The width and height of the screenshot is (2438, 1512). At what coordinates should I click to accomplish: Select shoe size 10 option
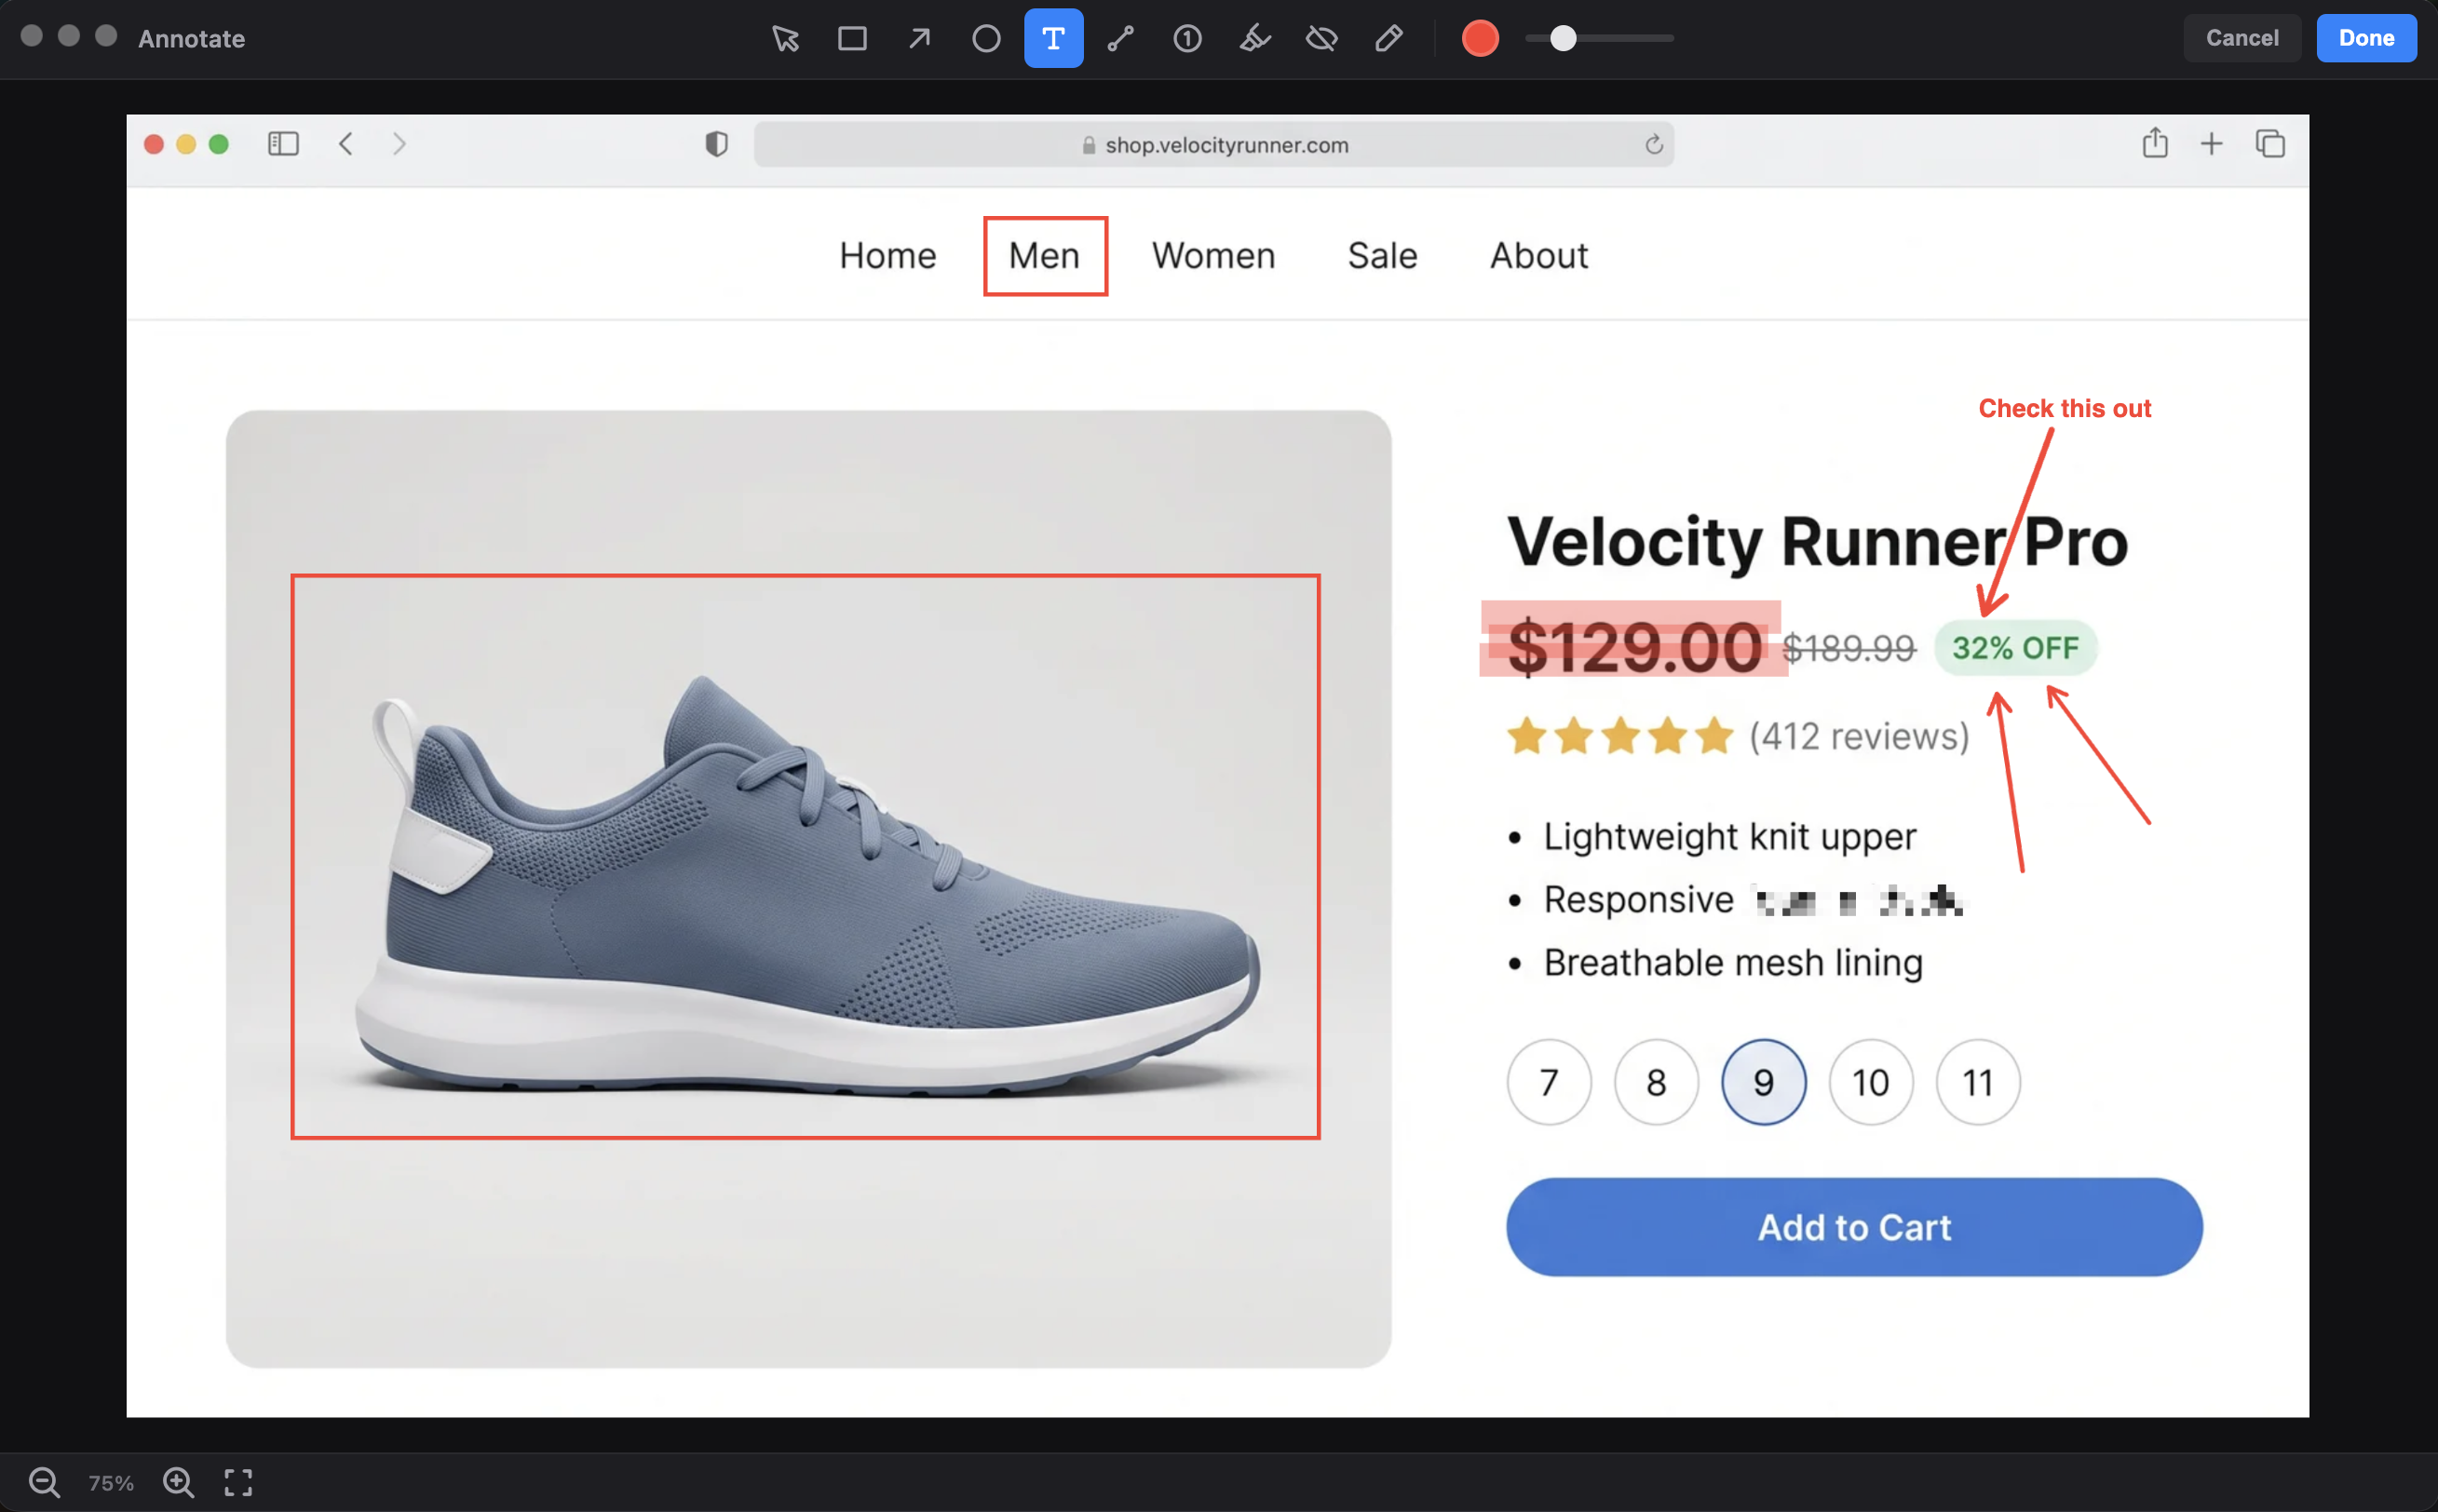pos(1870,1082)
